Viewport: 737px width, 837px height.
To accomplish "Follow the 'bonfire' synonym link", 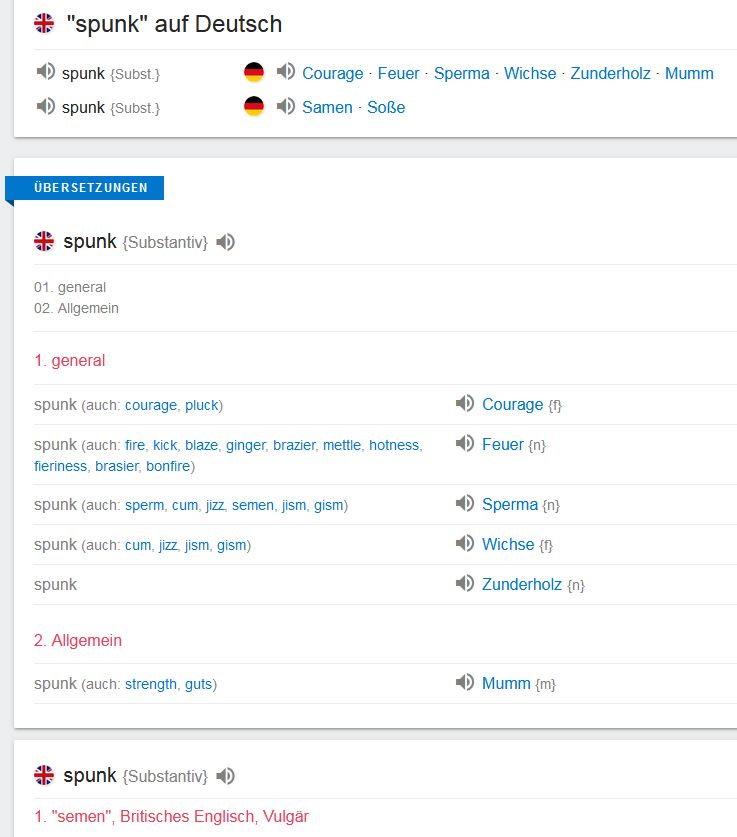I will pyautogui.click(x=168, y=466).
